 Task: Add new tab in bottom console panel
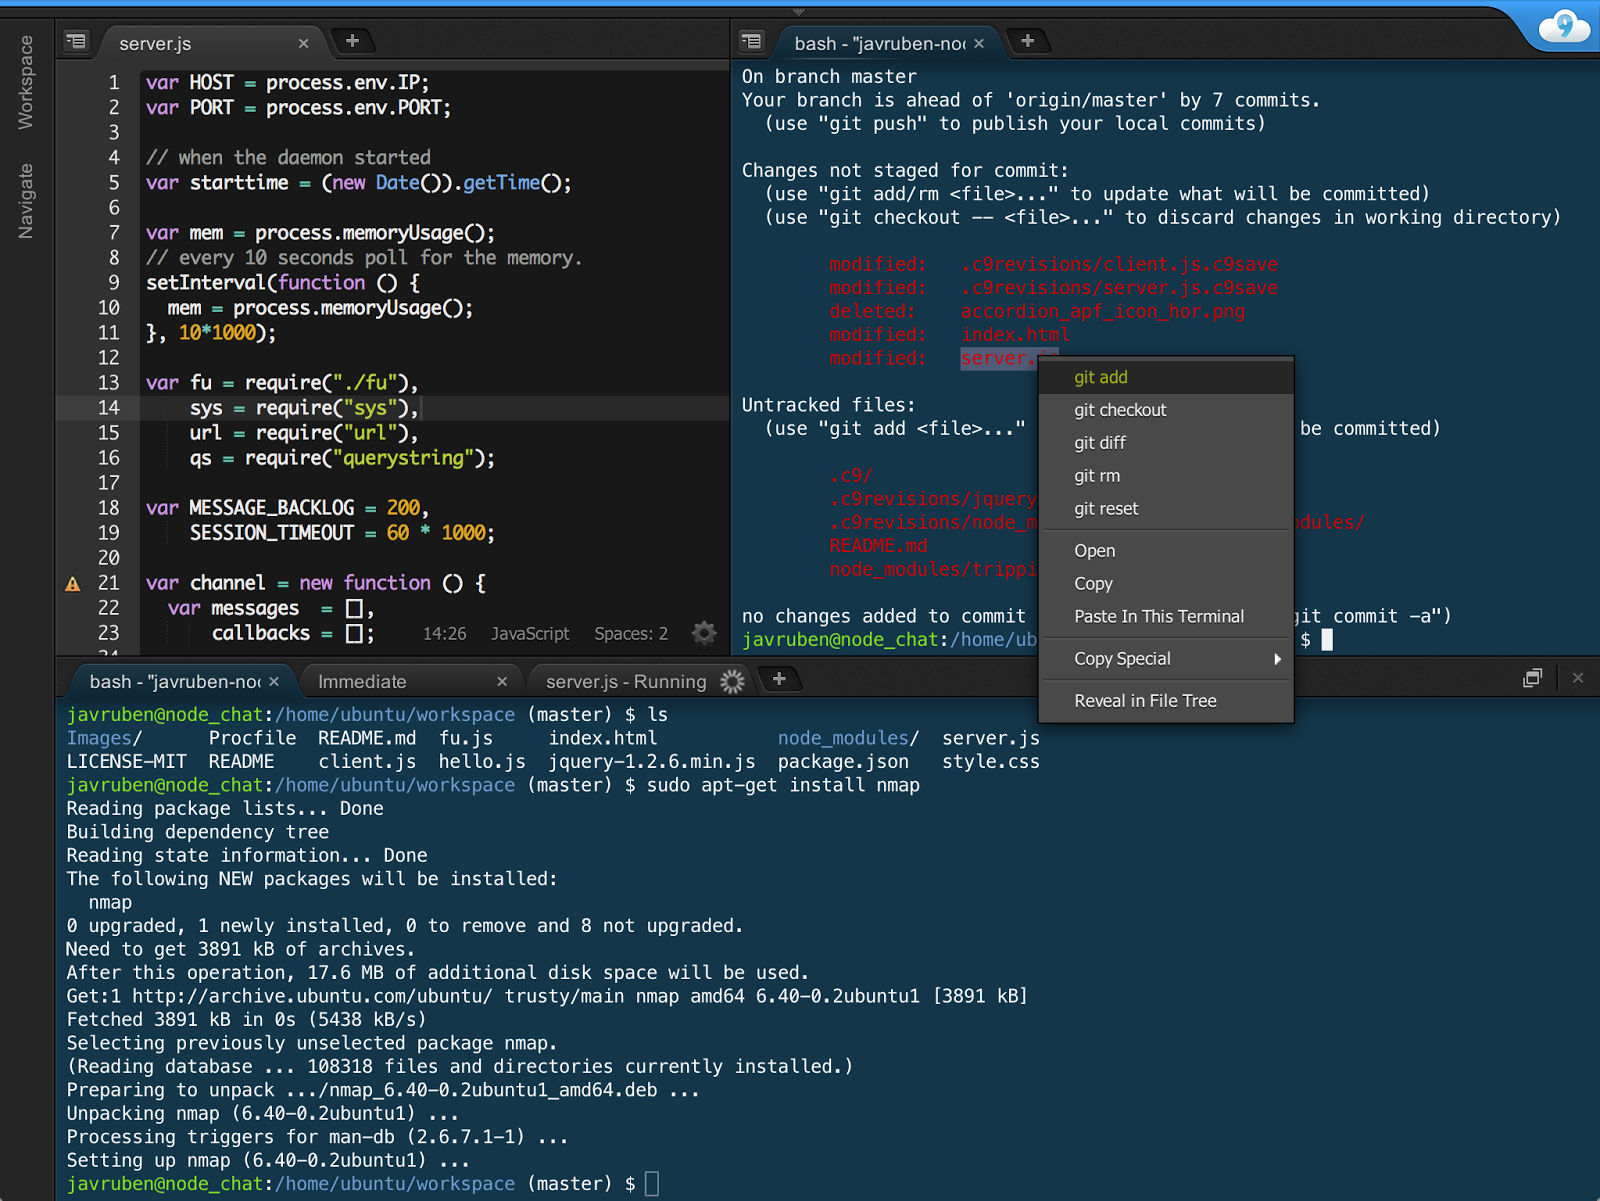coord(779,679)
